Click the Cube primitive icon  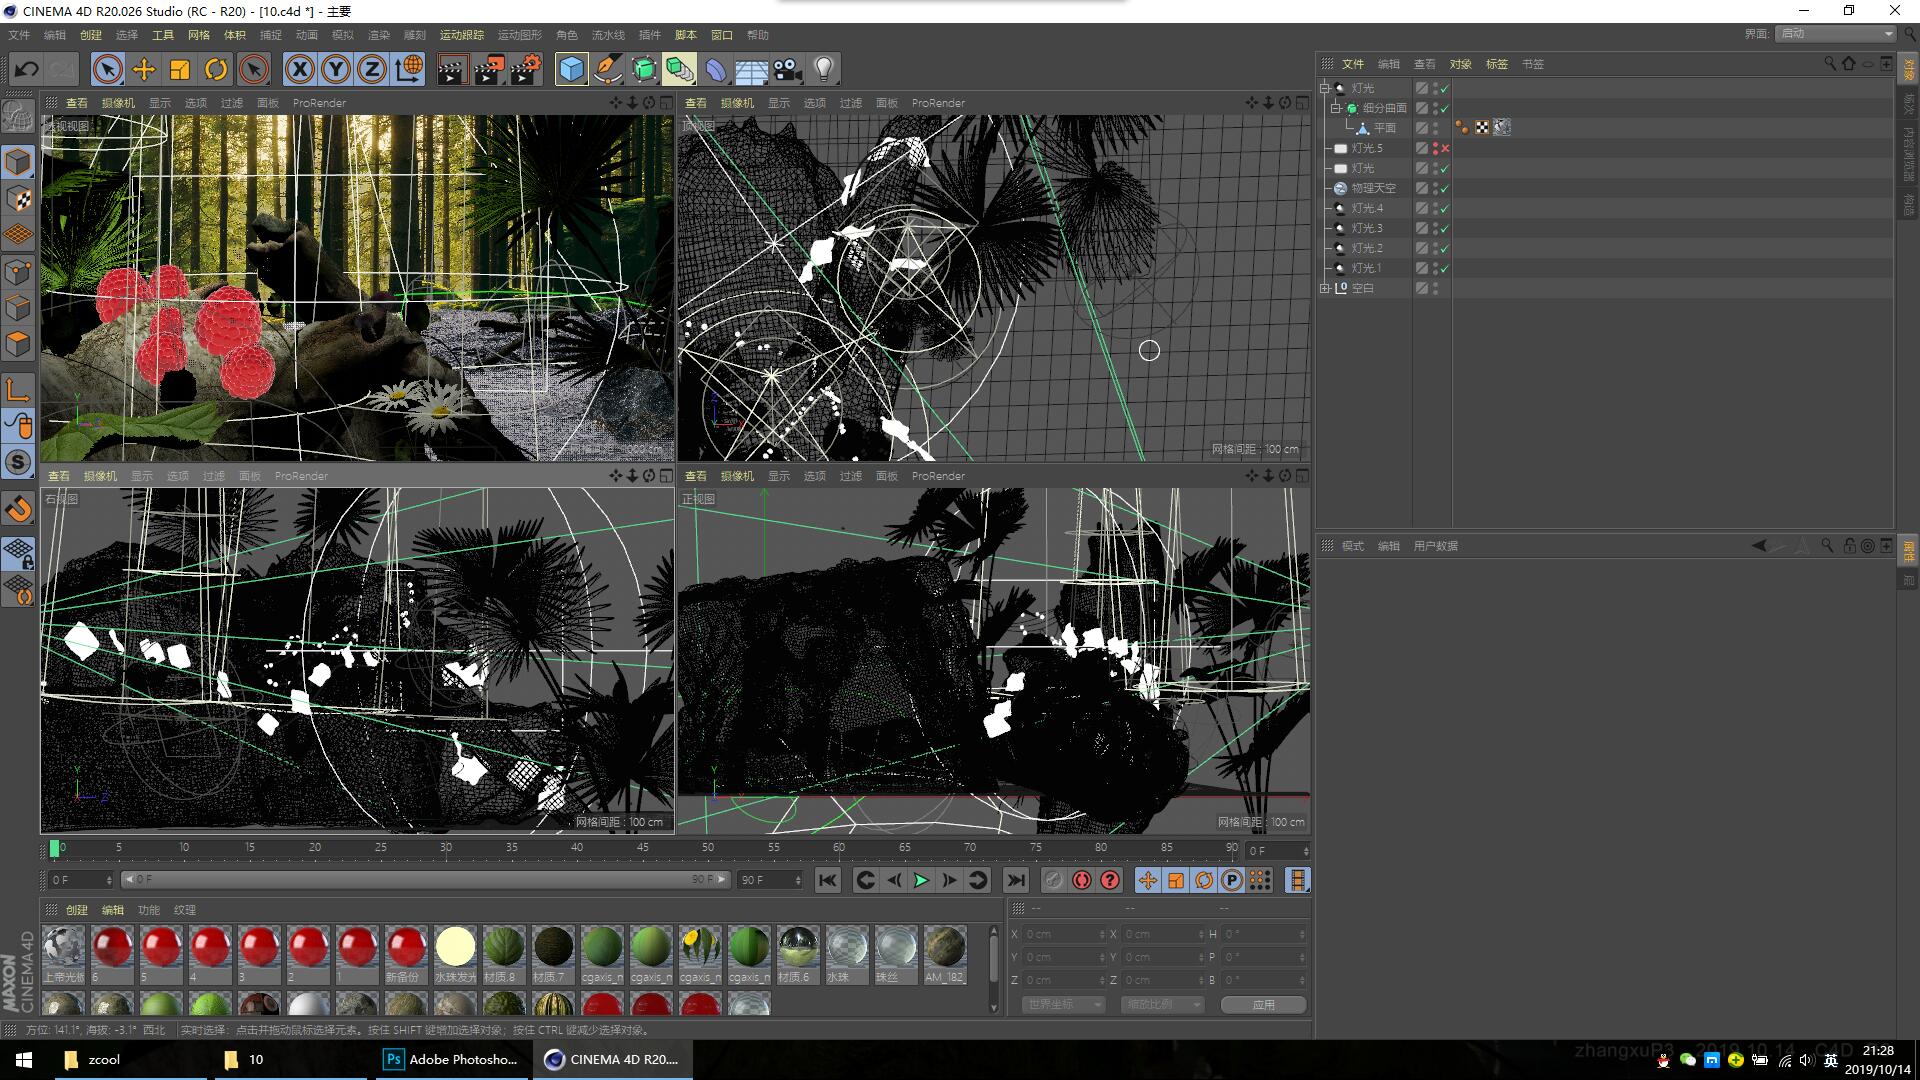click(571, 69)
